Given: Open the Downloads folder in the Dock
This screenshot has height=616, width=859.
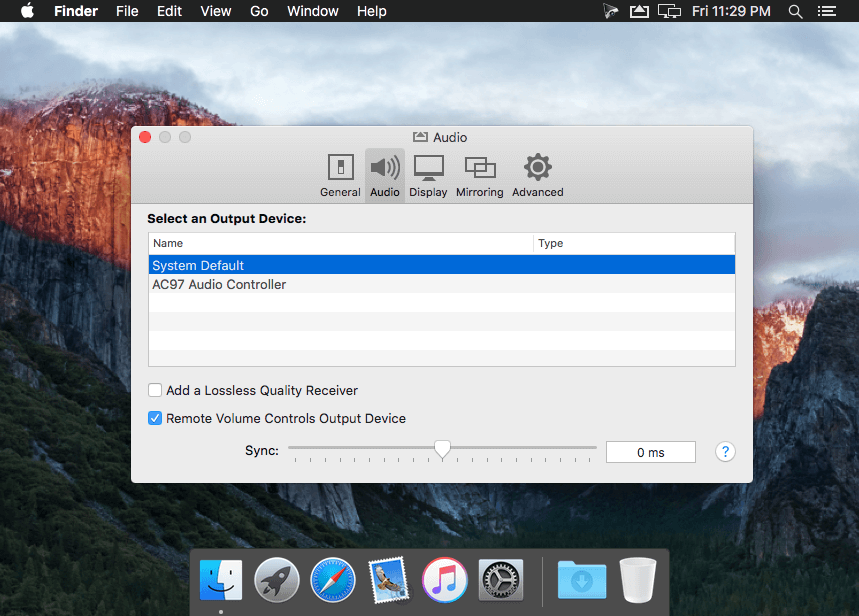Looking at the screenshot, I should [582, 580].
